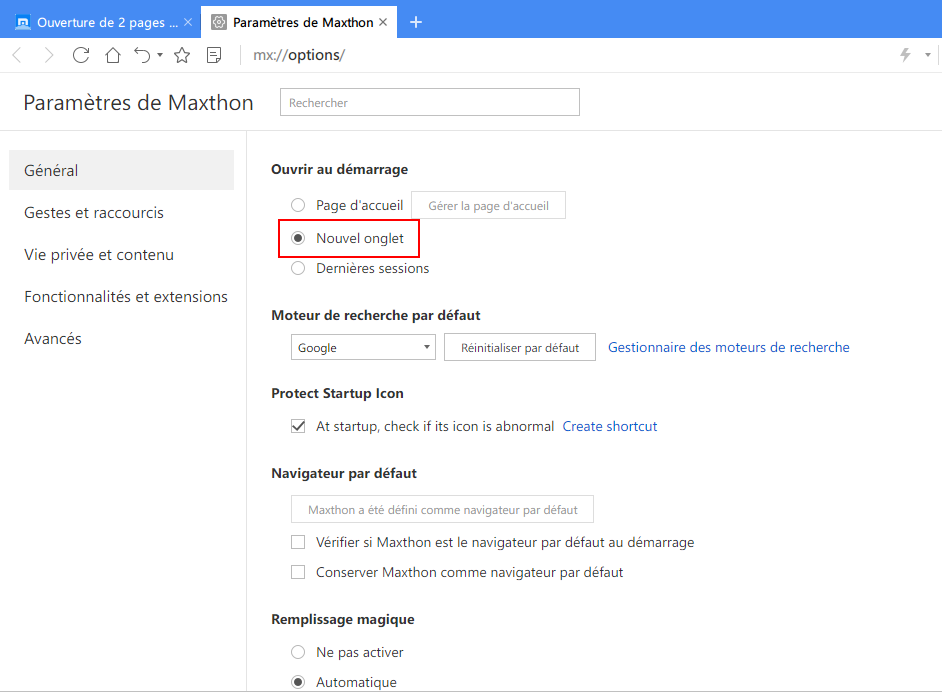Open a new tab with plus button
The width and height of the screenshot is (942, 692).
pos(416,22)
